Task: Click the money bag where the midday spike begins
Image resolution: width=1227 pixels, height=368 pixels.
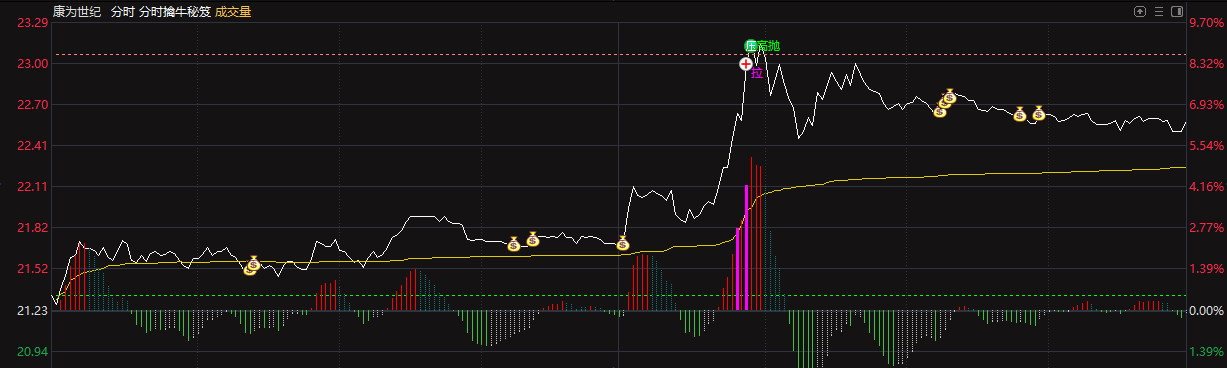Action: [622, 242]
